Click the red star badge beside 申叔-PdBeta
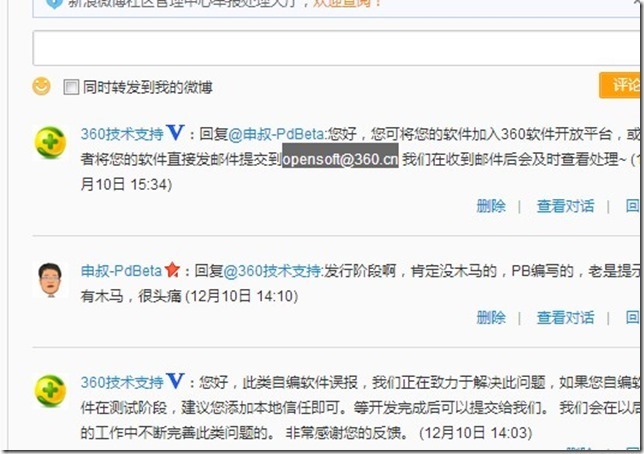The height and width of the screenshot is (454, 644). click(172, 270)
